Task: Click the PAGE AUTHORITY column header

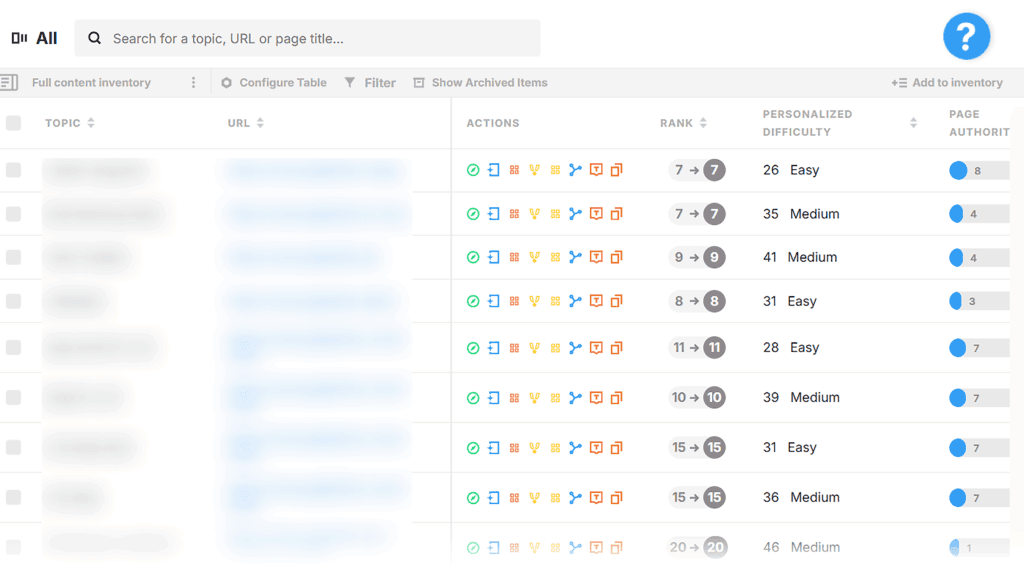Action: 979,123
